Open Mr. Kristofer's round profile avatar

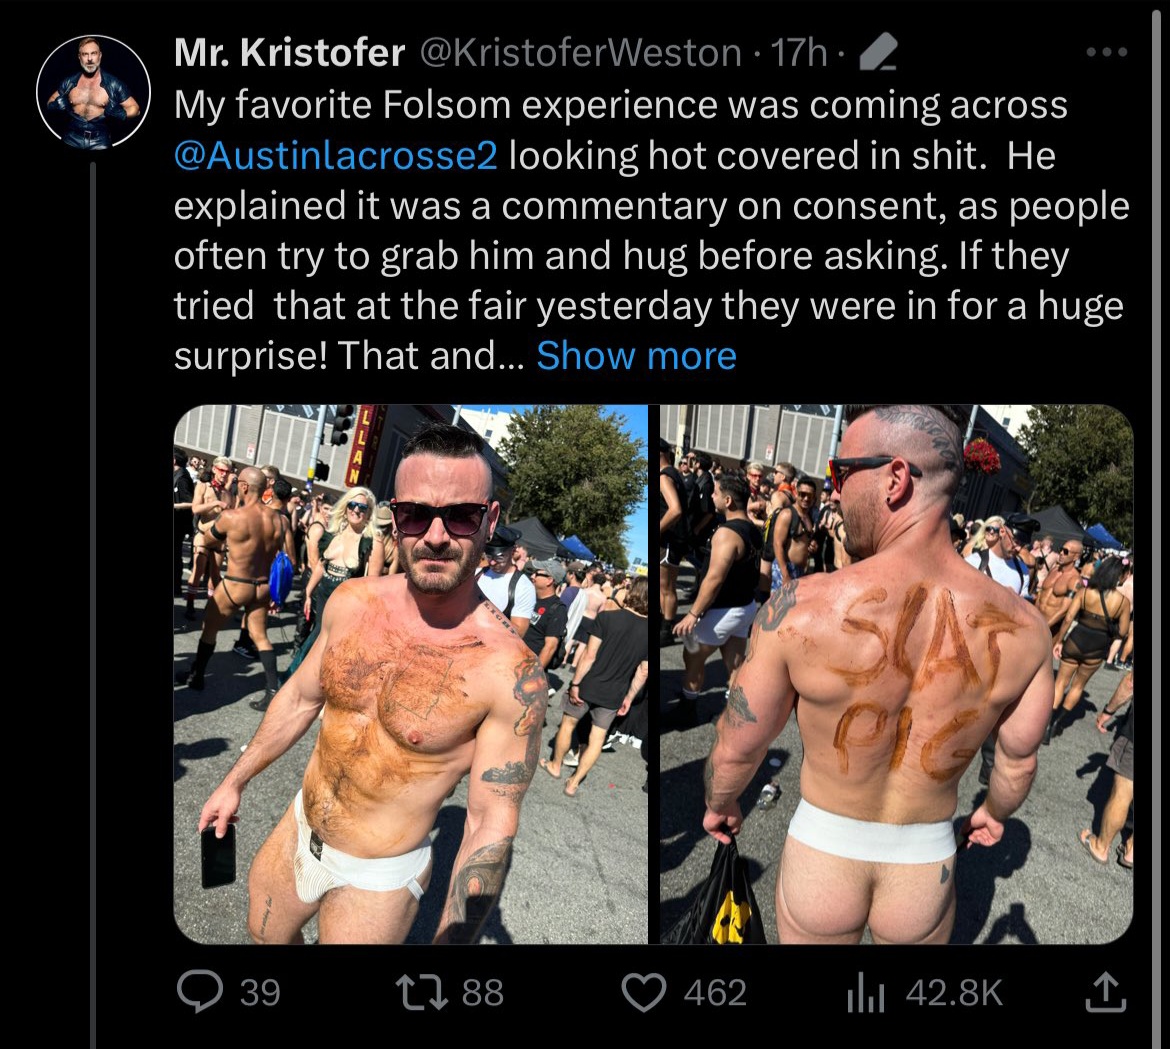click(x=93, y=93)
